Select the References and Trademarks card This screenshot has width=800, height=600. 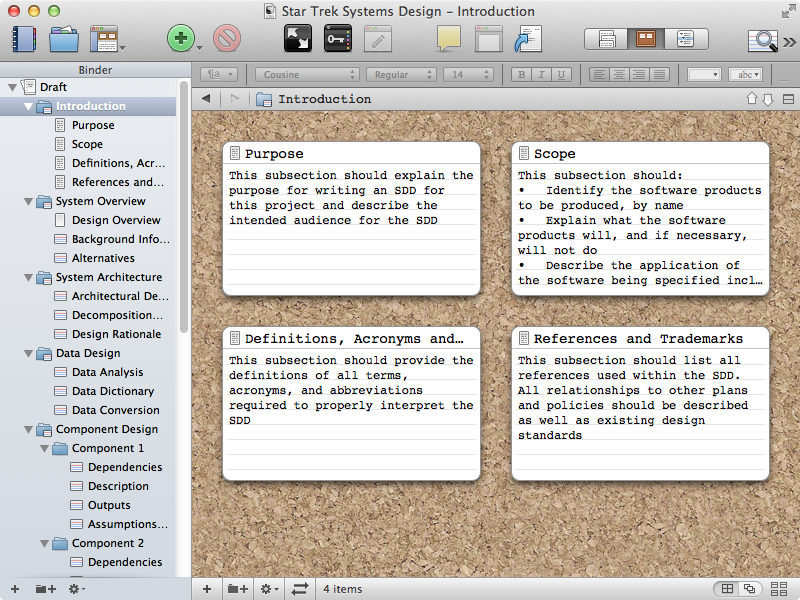tap(640, 404)
